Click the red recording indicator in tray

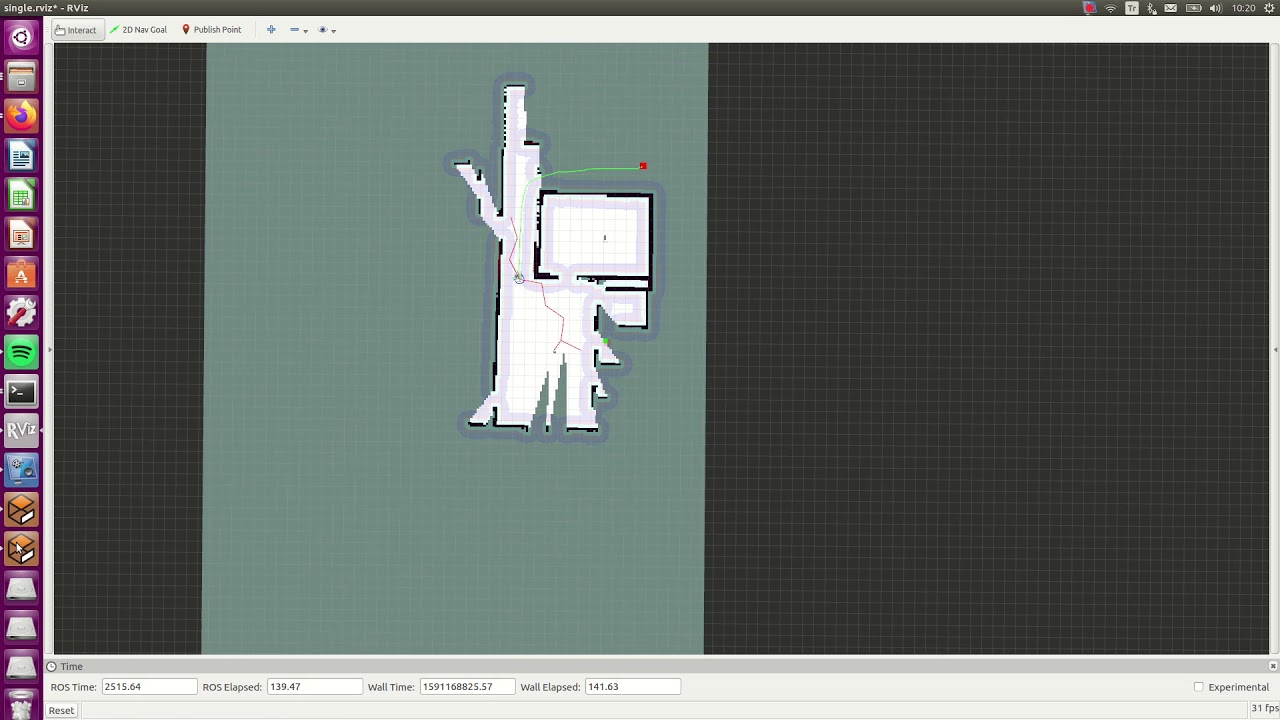(1089, 8)
